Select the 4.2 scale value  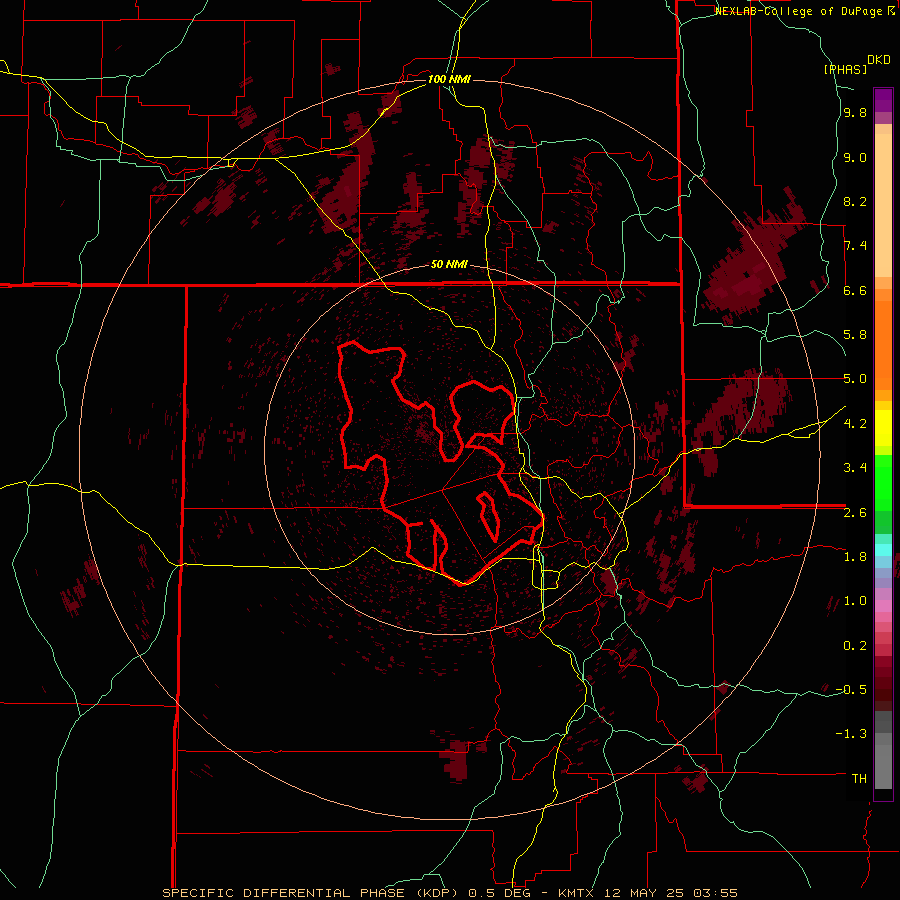(855, 424)
